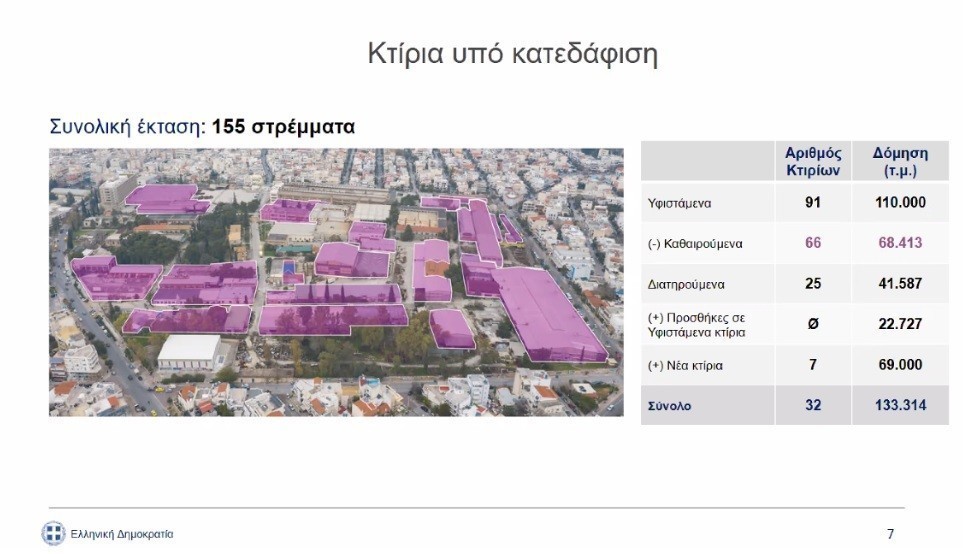Image resolution: width=963 pixels, height=554 pixels.
Task: Click the 'Ελληνική Δημοκρατία' footer text
Action: [121, 535]
